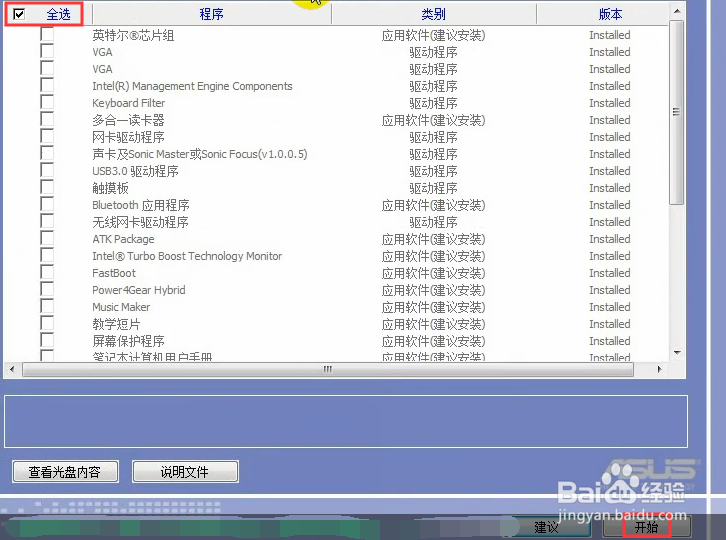726x540 pixels.
Task: Select the Music Maker program name
Action: click(x=121, y=307)
